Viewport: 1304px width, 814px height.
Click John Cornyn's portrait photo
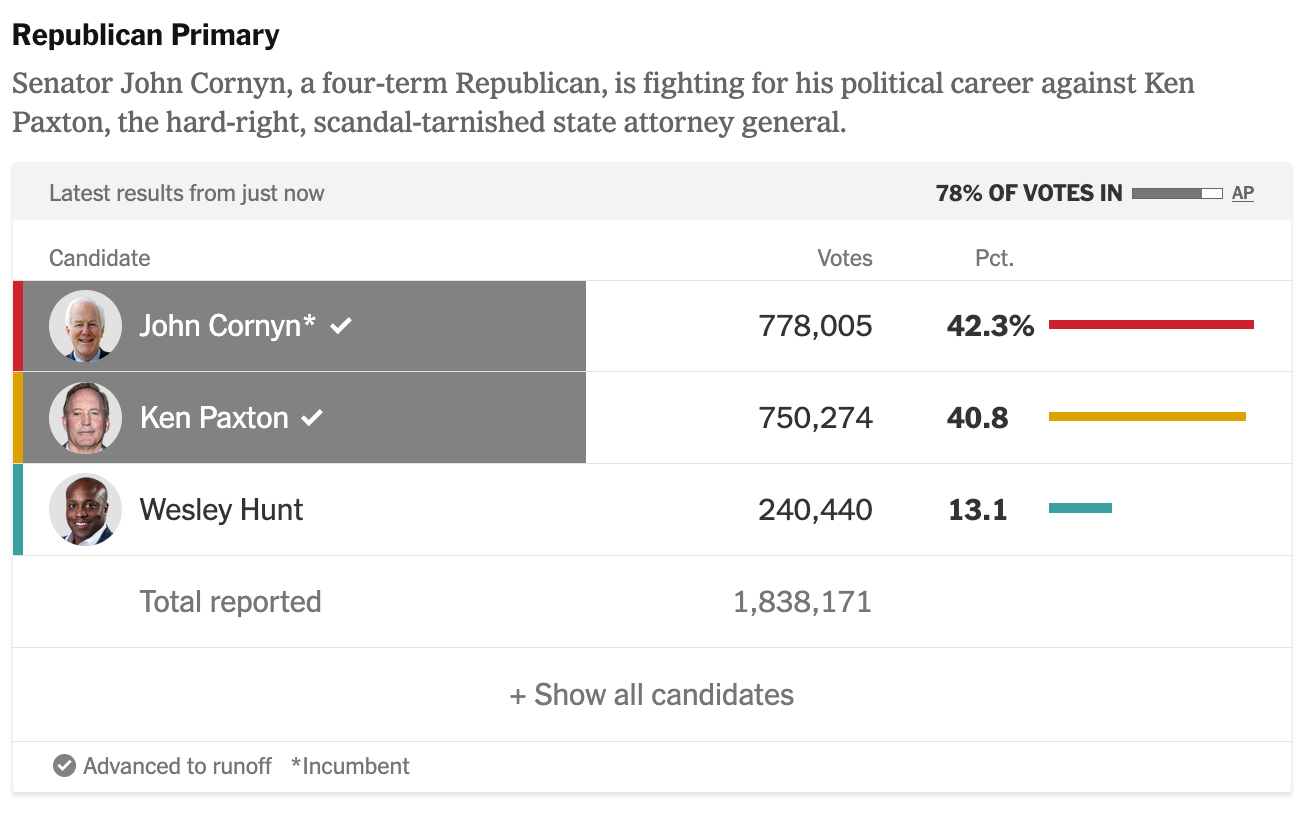[86, 326]
